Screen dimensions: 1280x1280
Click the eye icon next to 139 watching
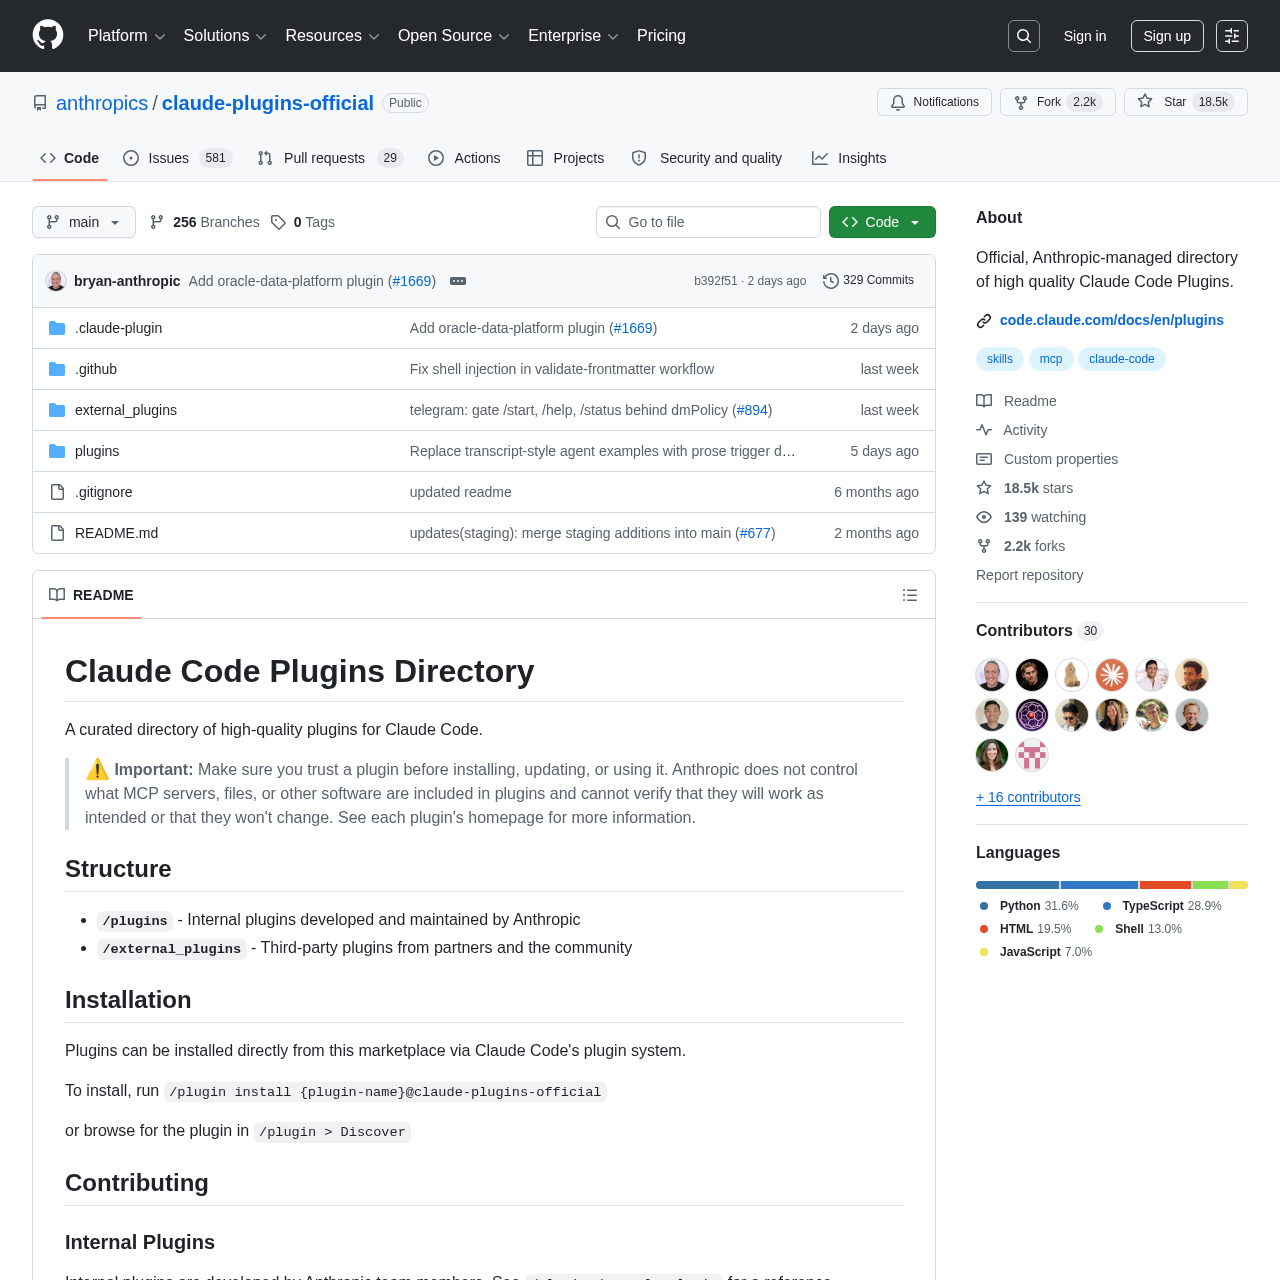tap(984, 517)
